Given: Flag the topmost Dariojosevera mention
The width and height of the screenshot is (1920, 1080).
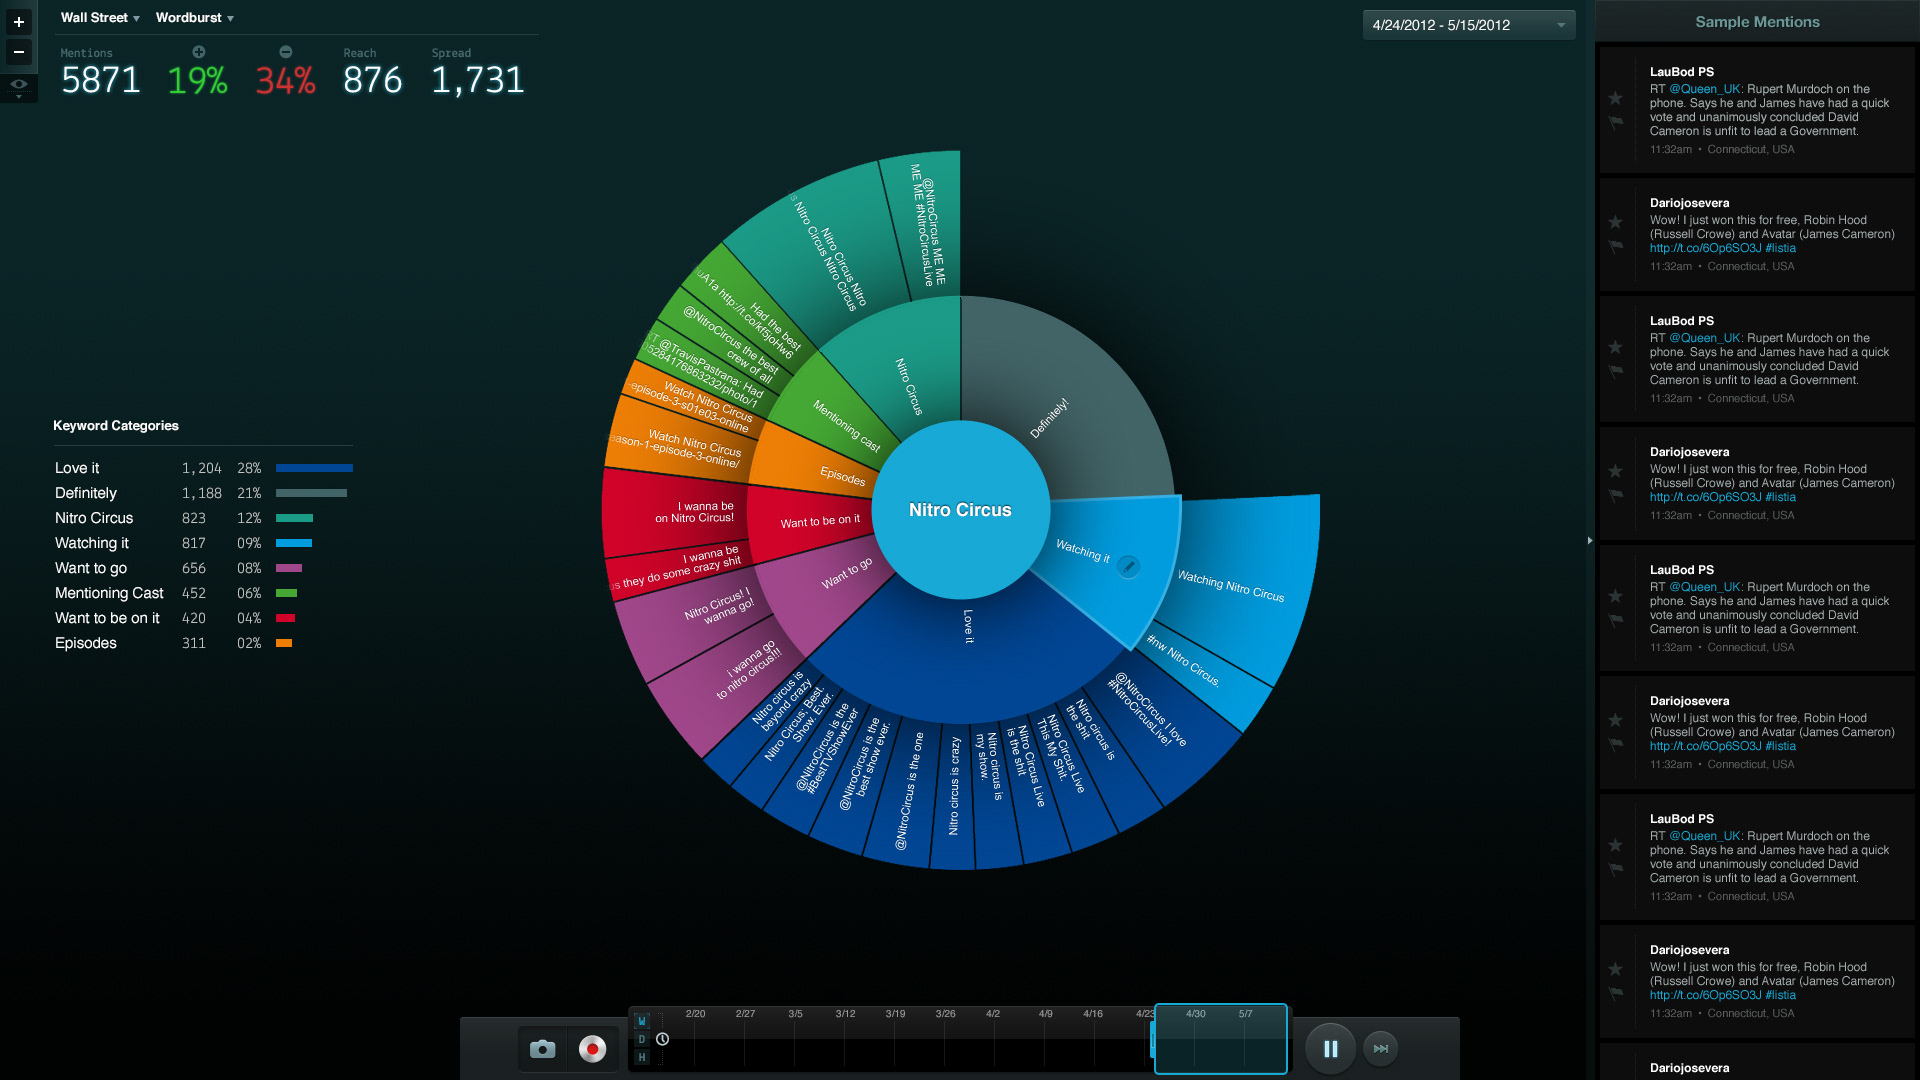Looking at the screenshot, I should pyautogui.click(x=1615, y=246).
